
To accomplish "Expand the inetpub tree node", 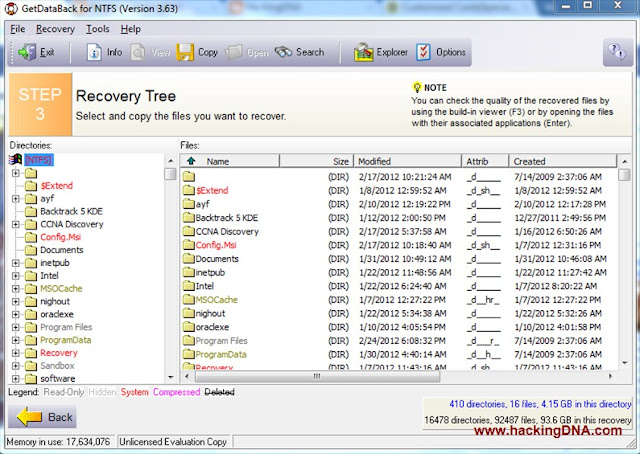I will pyautogui.click(x=16, y=263).
